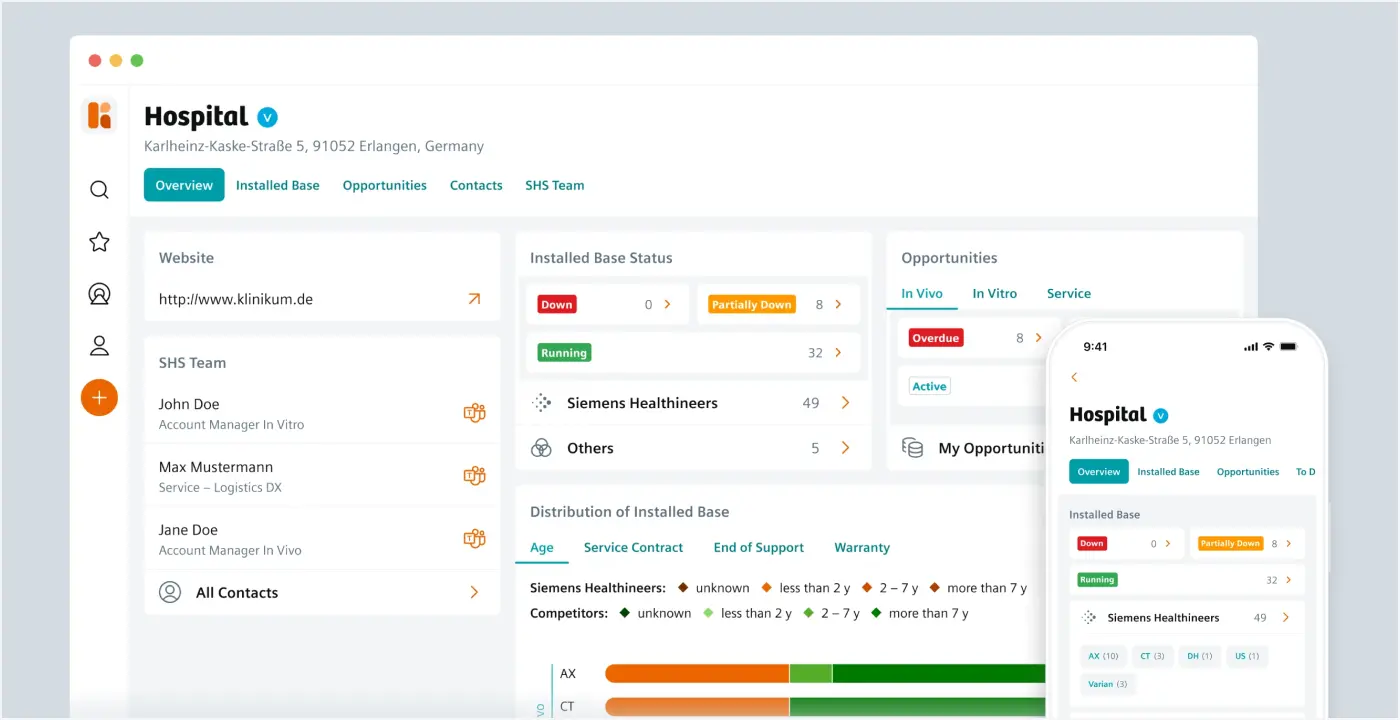Select the Others manufacturer globe icon

[x=541, y=447]
